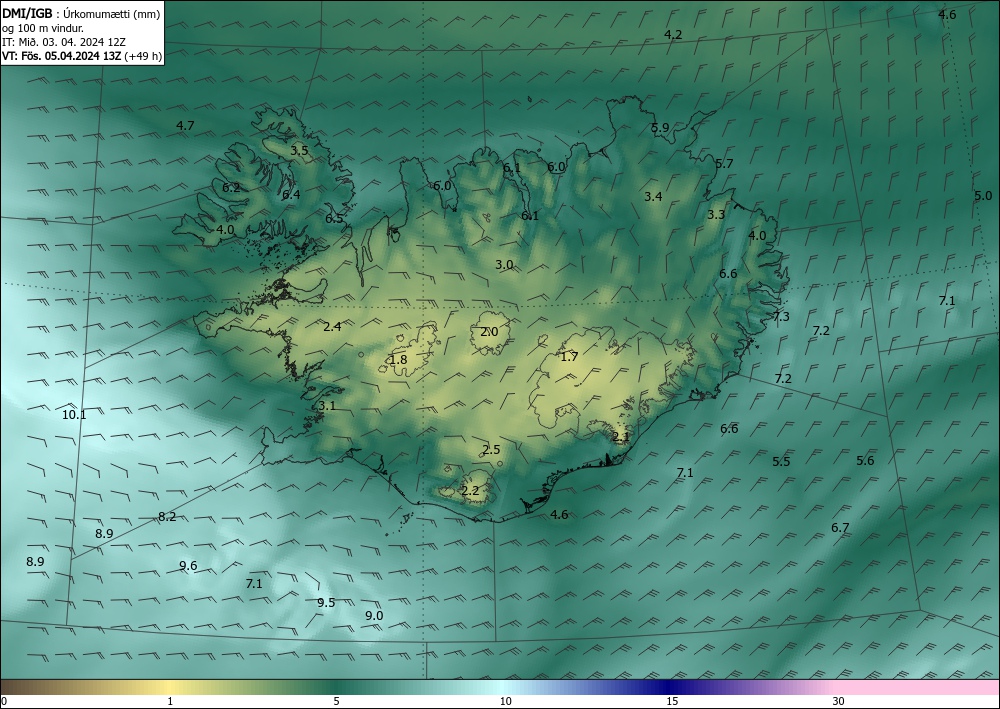Click the map value '6.5'
Image resolution: width=1000 pixels, height=709 pixels.
(334, 219)
